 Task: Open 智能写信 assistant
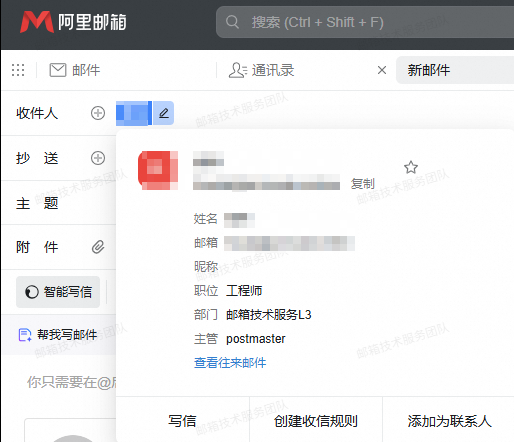pos(58,292)
